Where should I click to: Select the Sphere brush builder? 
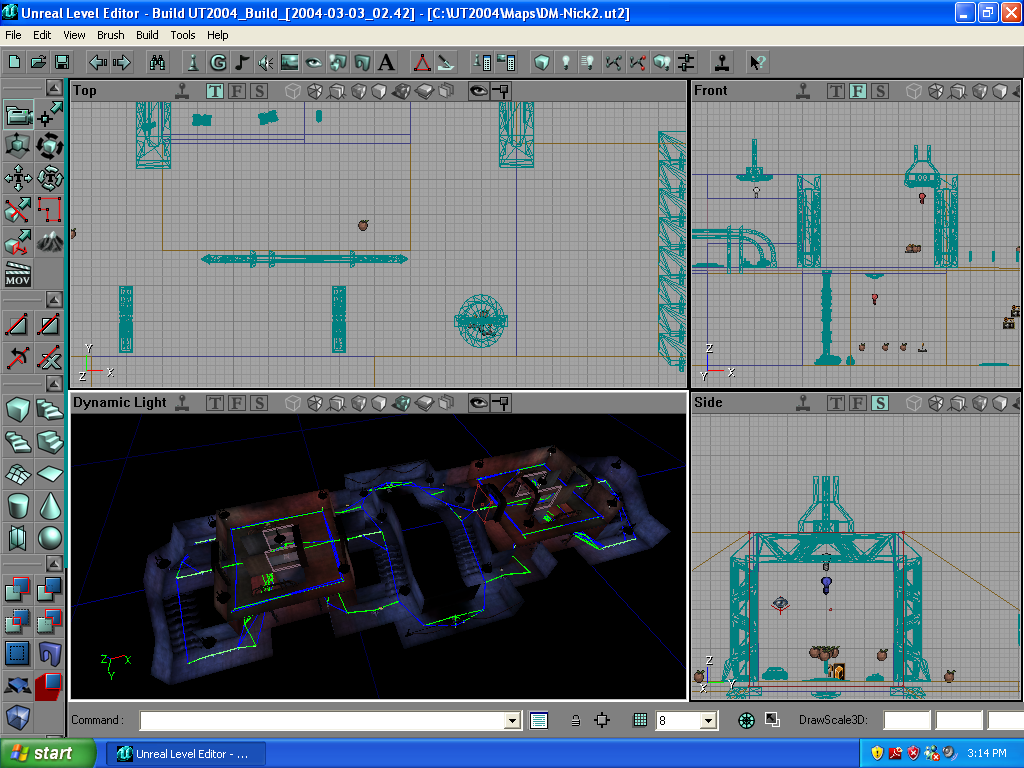50,538
